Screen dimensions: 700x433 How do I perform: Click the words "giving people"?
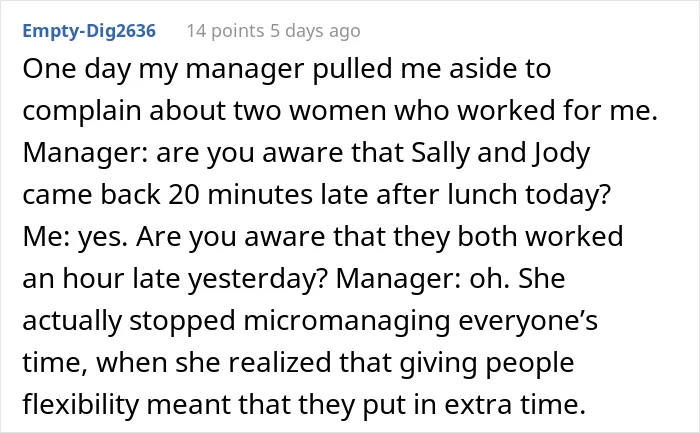(x=487, y=363)
